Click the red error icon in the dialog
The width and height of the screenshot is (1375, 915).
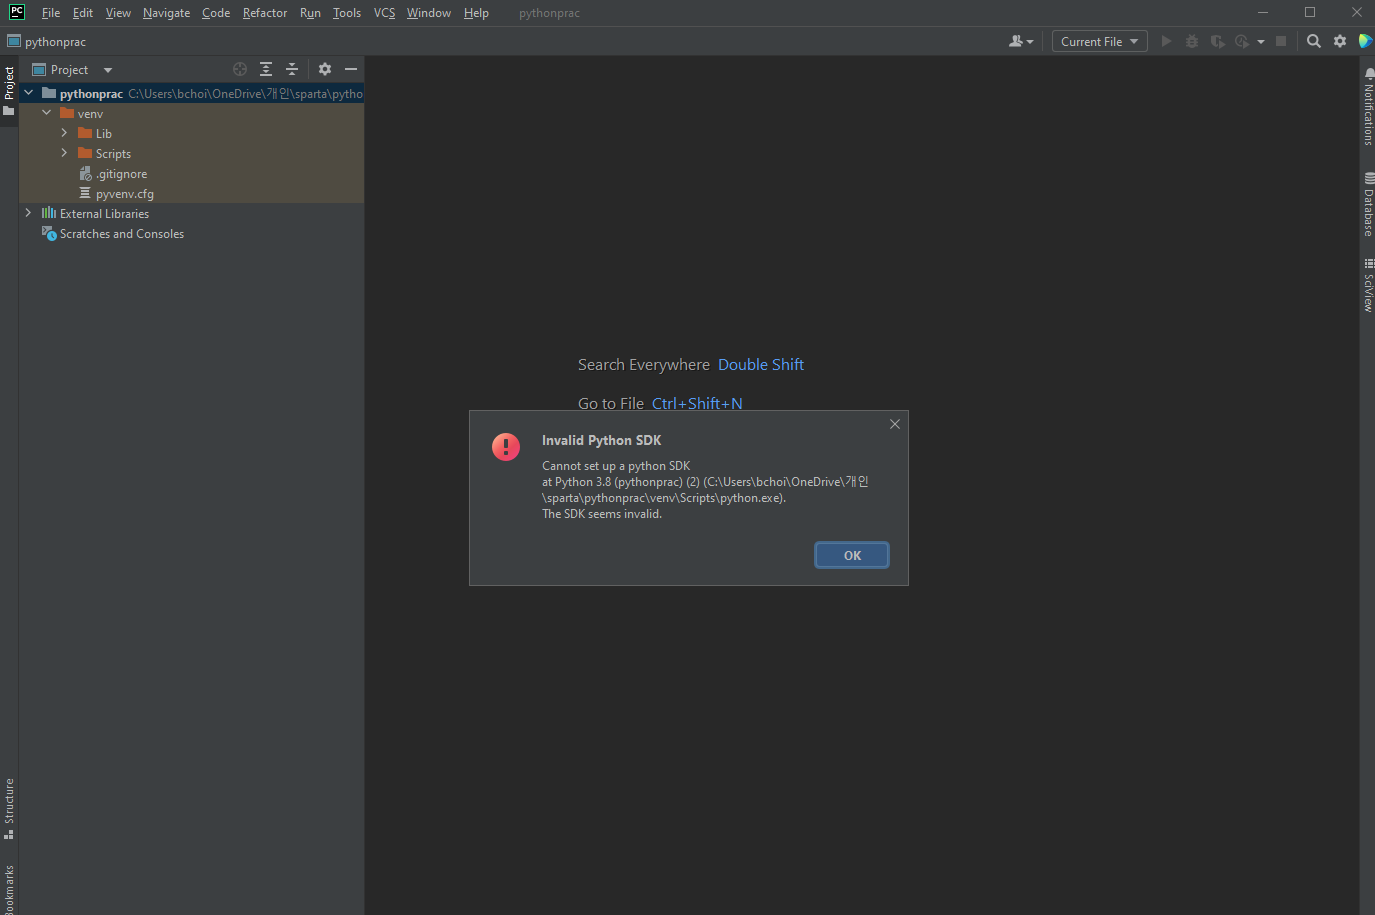click(506, 447)
